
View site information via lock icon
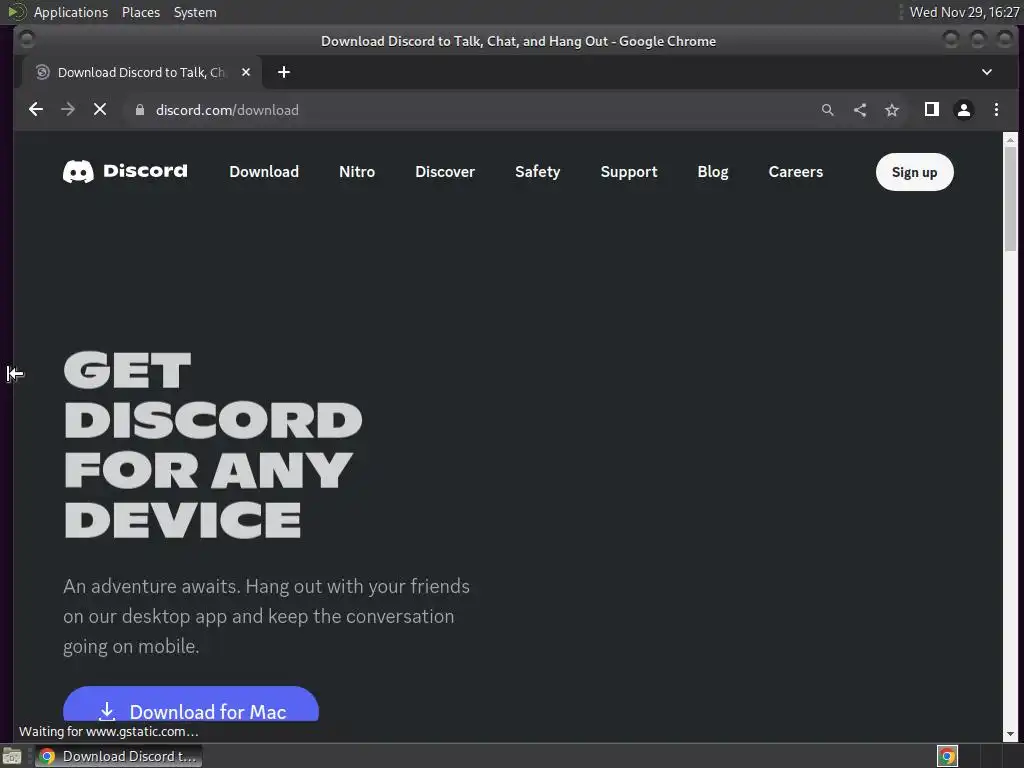(x=139, y=110)
